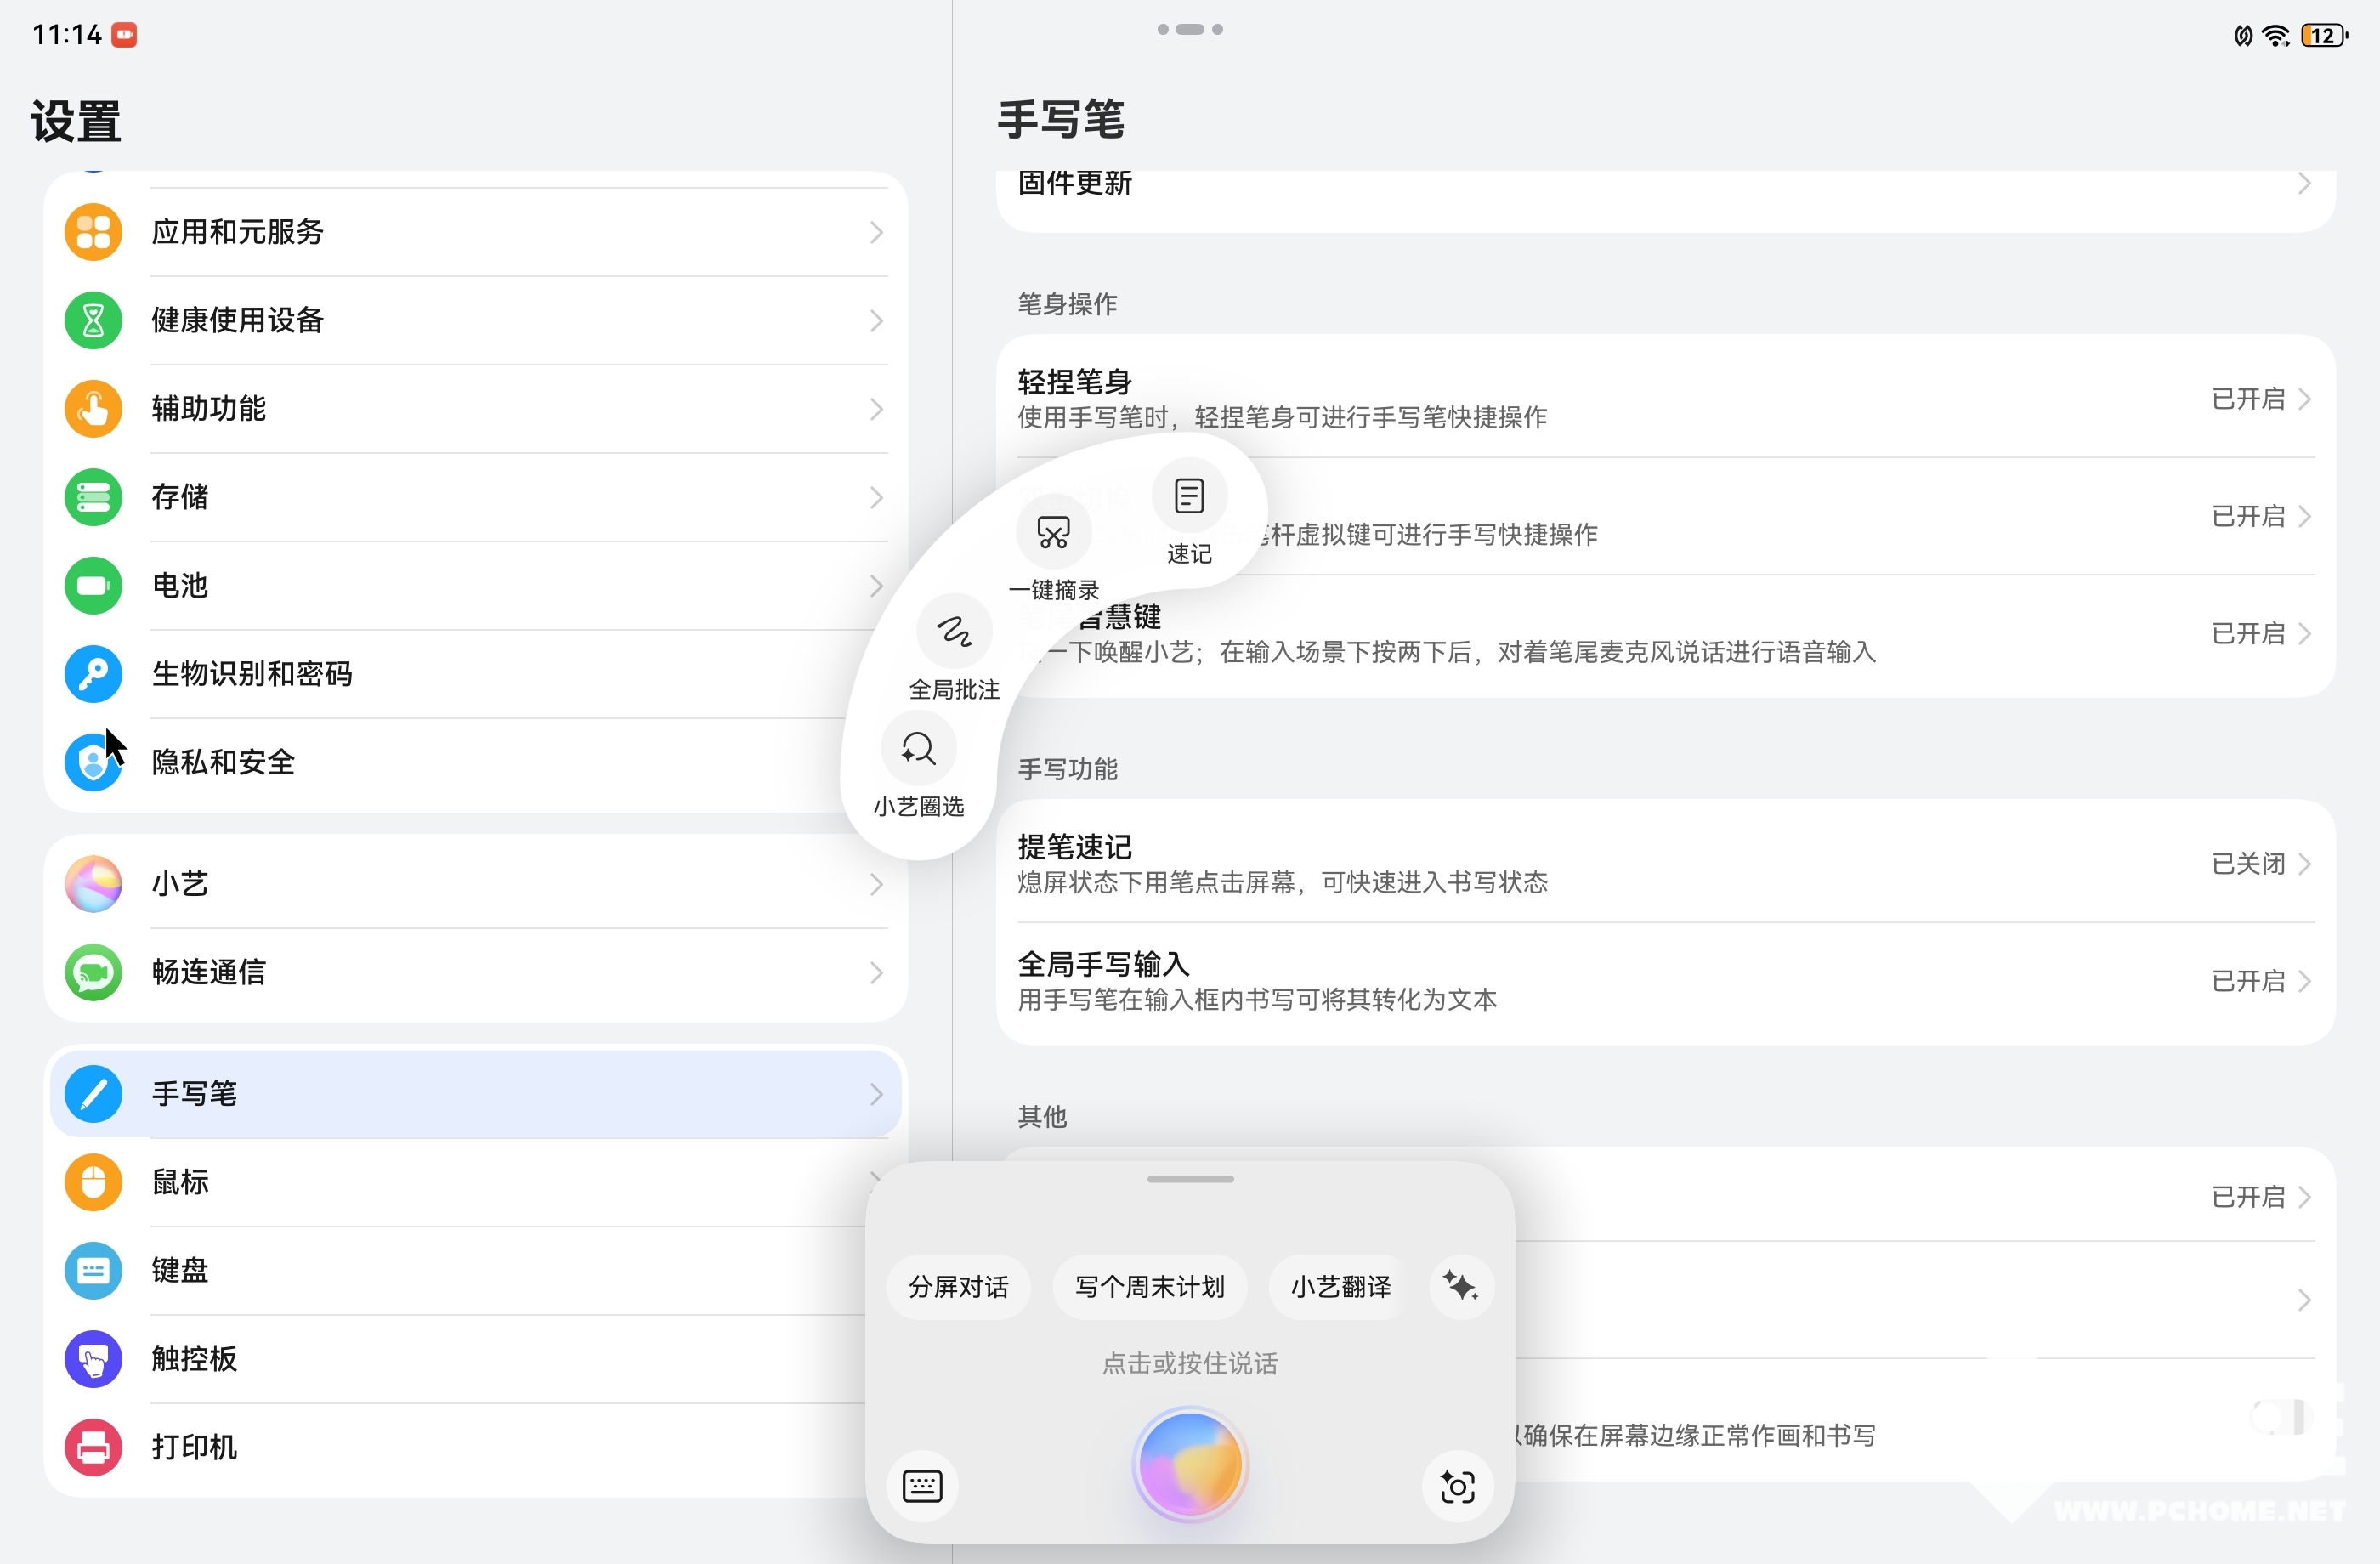The width and height of the screenshot is (2380, 1564).
Task: Click the 生物识别和密码 key icon
Action: click(x=93, y=674)
